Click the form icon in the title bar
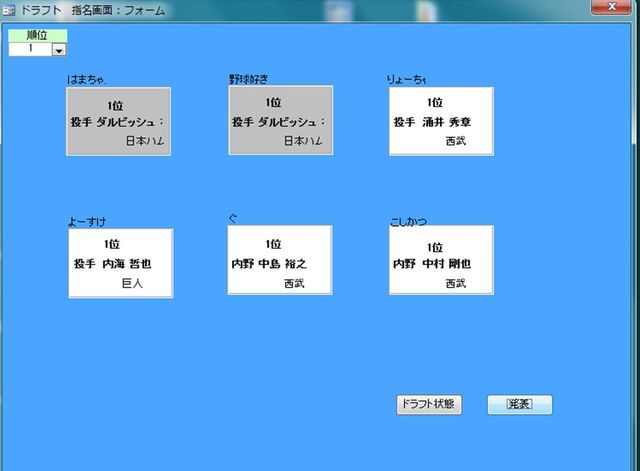 (x=9, y=10)
